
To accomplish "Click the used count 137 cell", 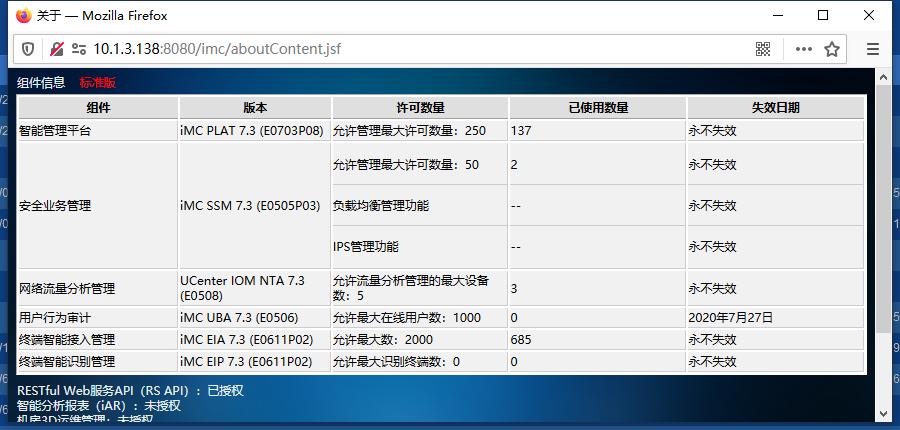I will pyautogui.click(x=598, y=131).
